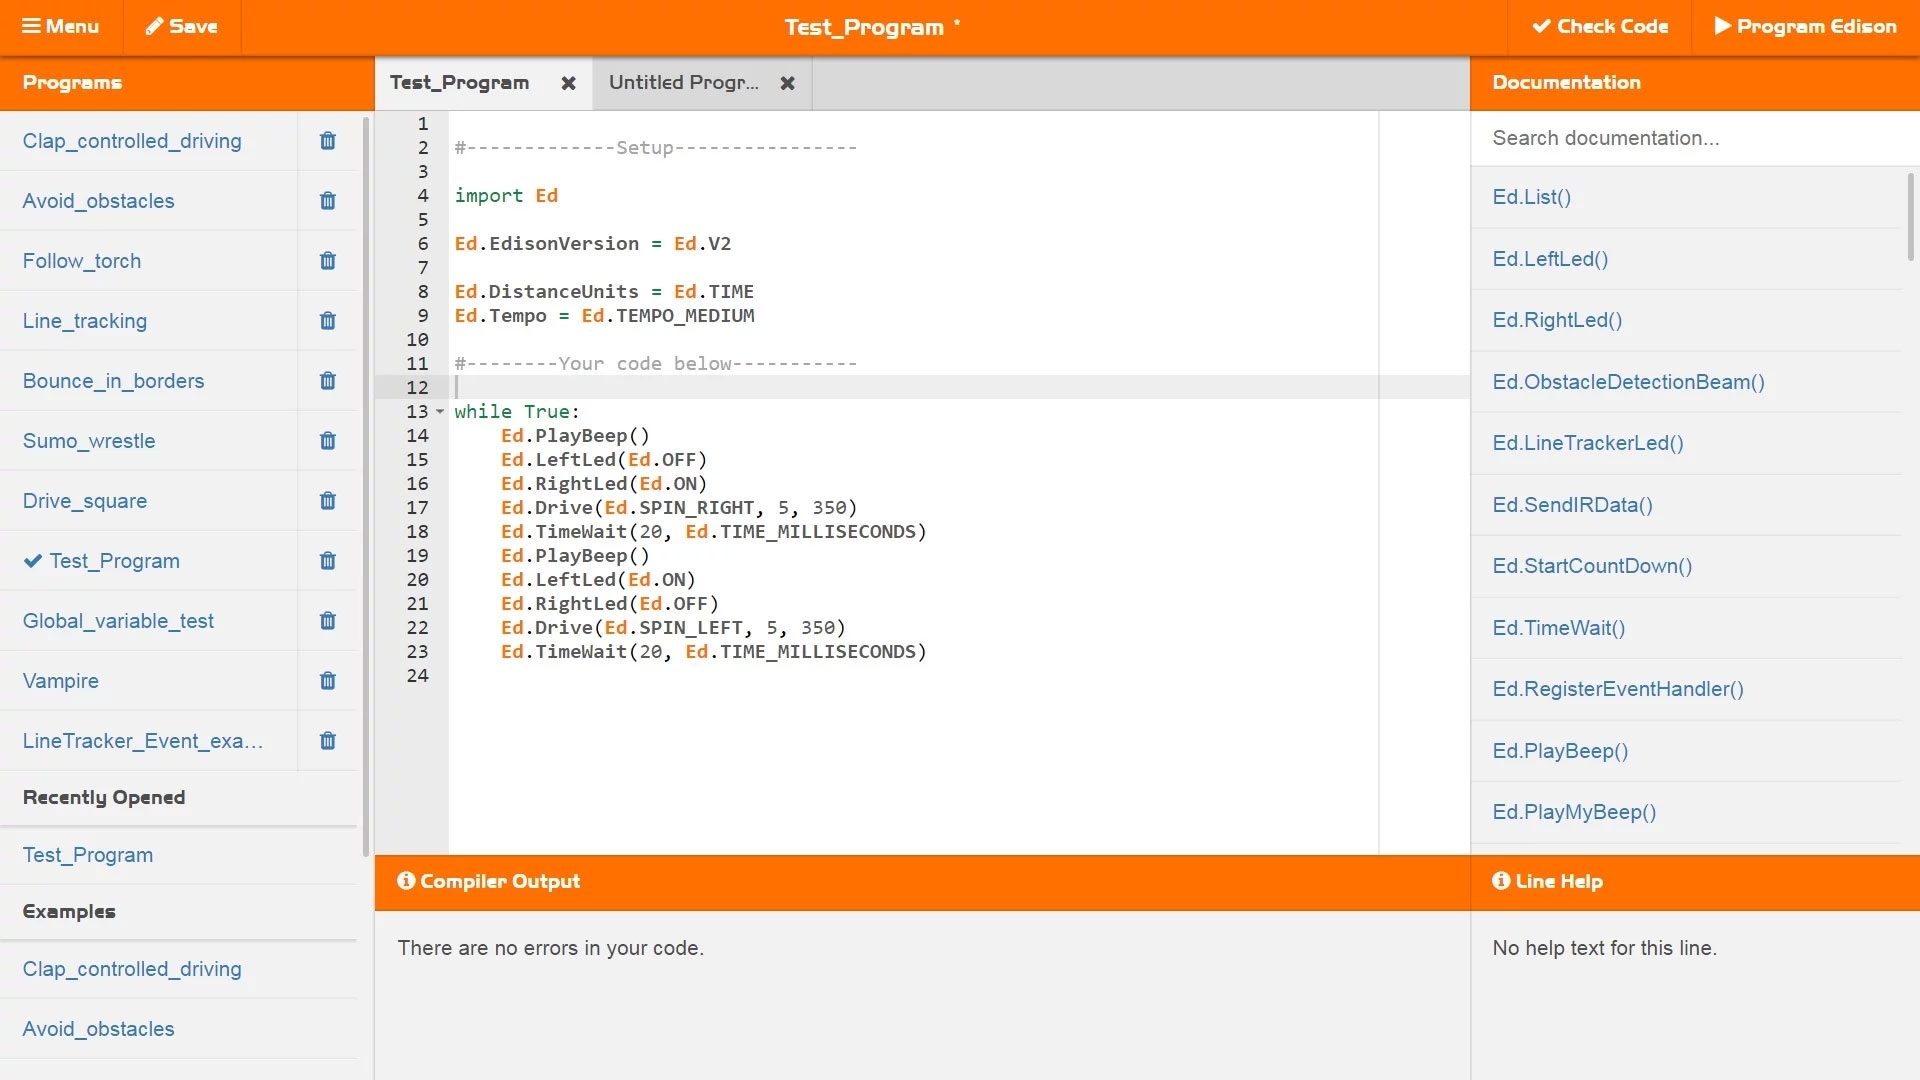Image resolution: width=1920 pixels, height=1080 pixels.
Task: Open Ed.LeftLed documentation link
Action: tap(1549, 258)
